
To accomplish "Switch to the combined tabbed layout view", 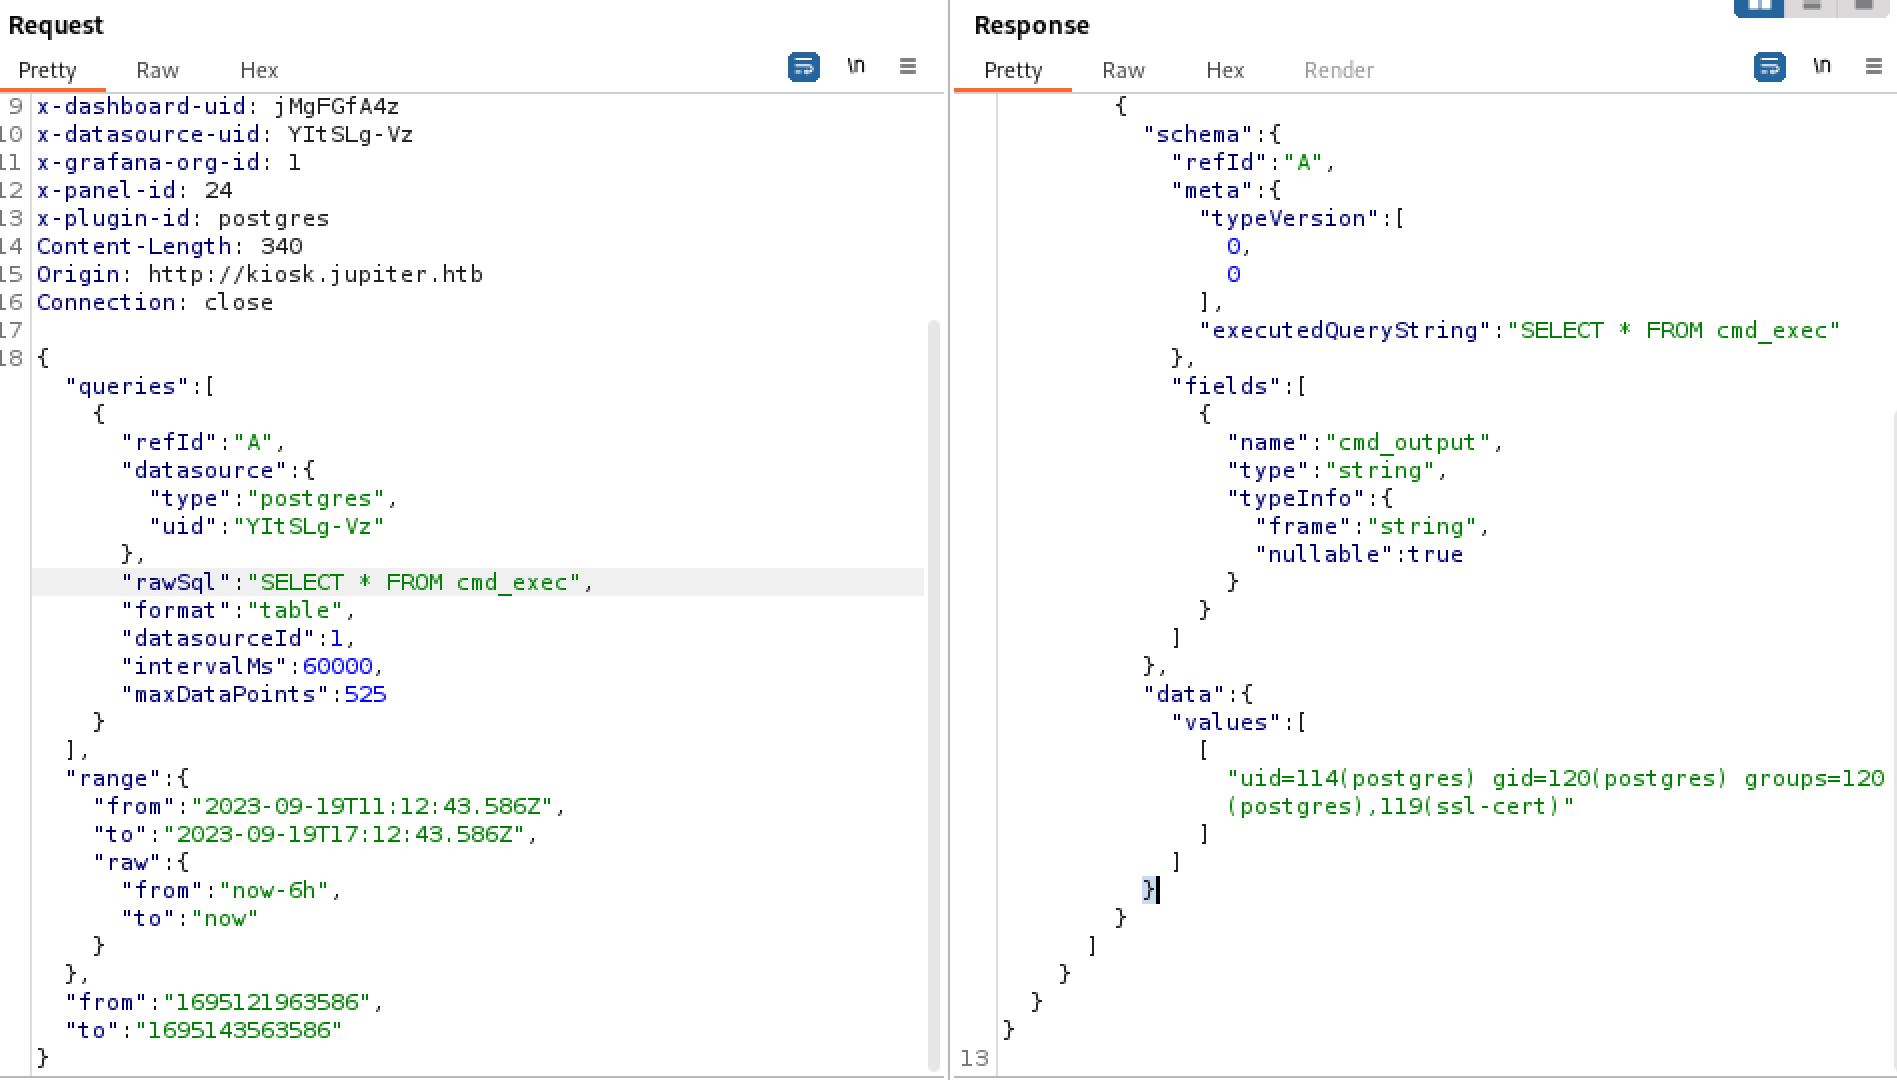I will [x=1863, y=6].
